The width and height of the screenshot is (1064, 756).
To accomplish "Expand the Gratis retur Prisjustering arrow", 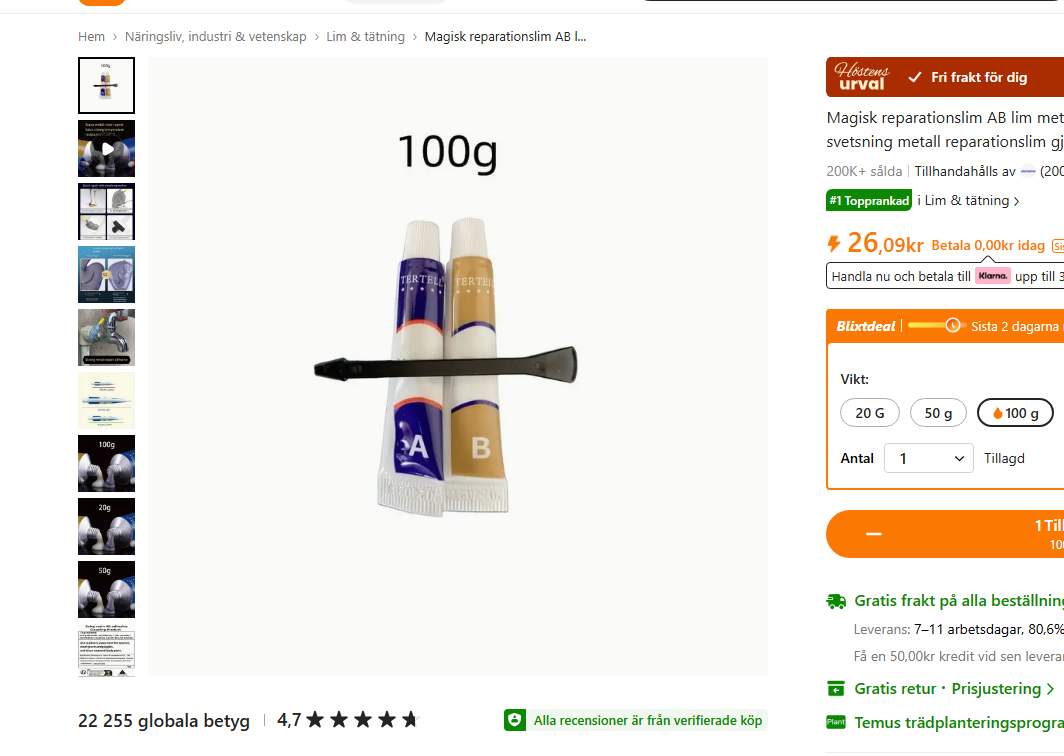I will (x=1050, y=689).
